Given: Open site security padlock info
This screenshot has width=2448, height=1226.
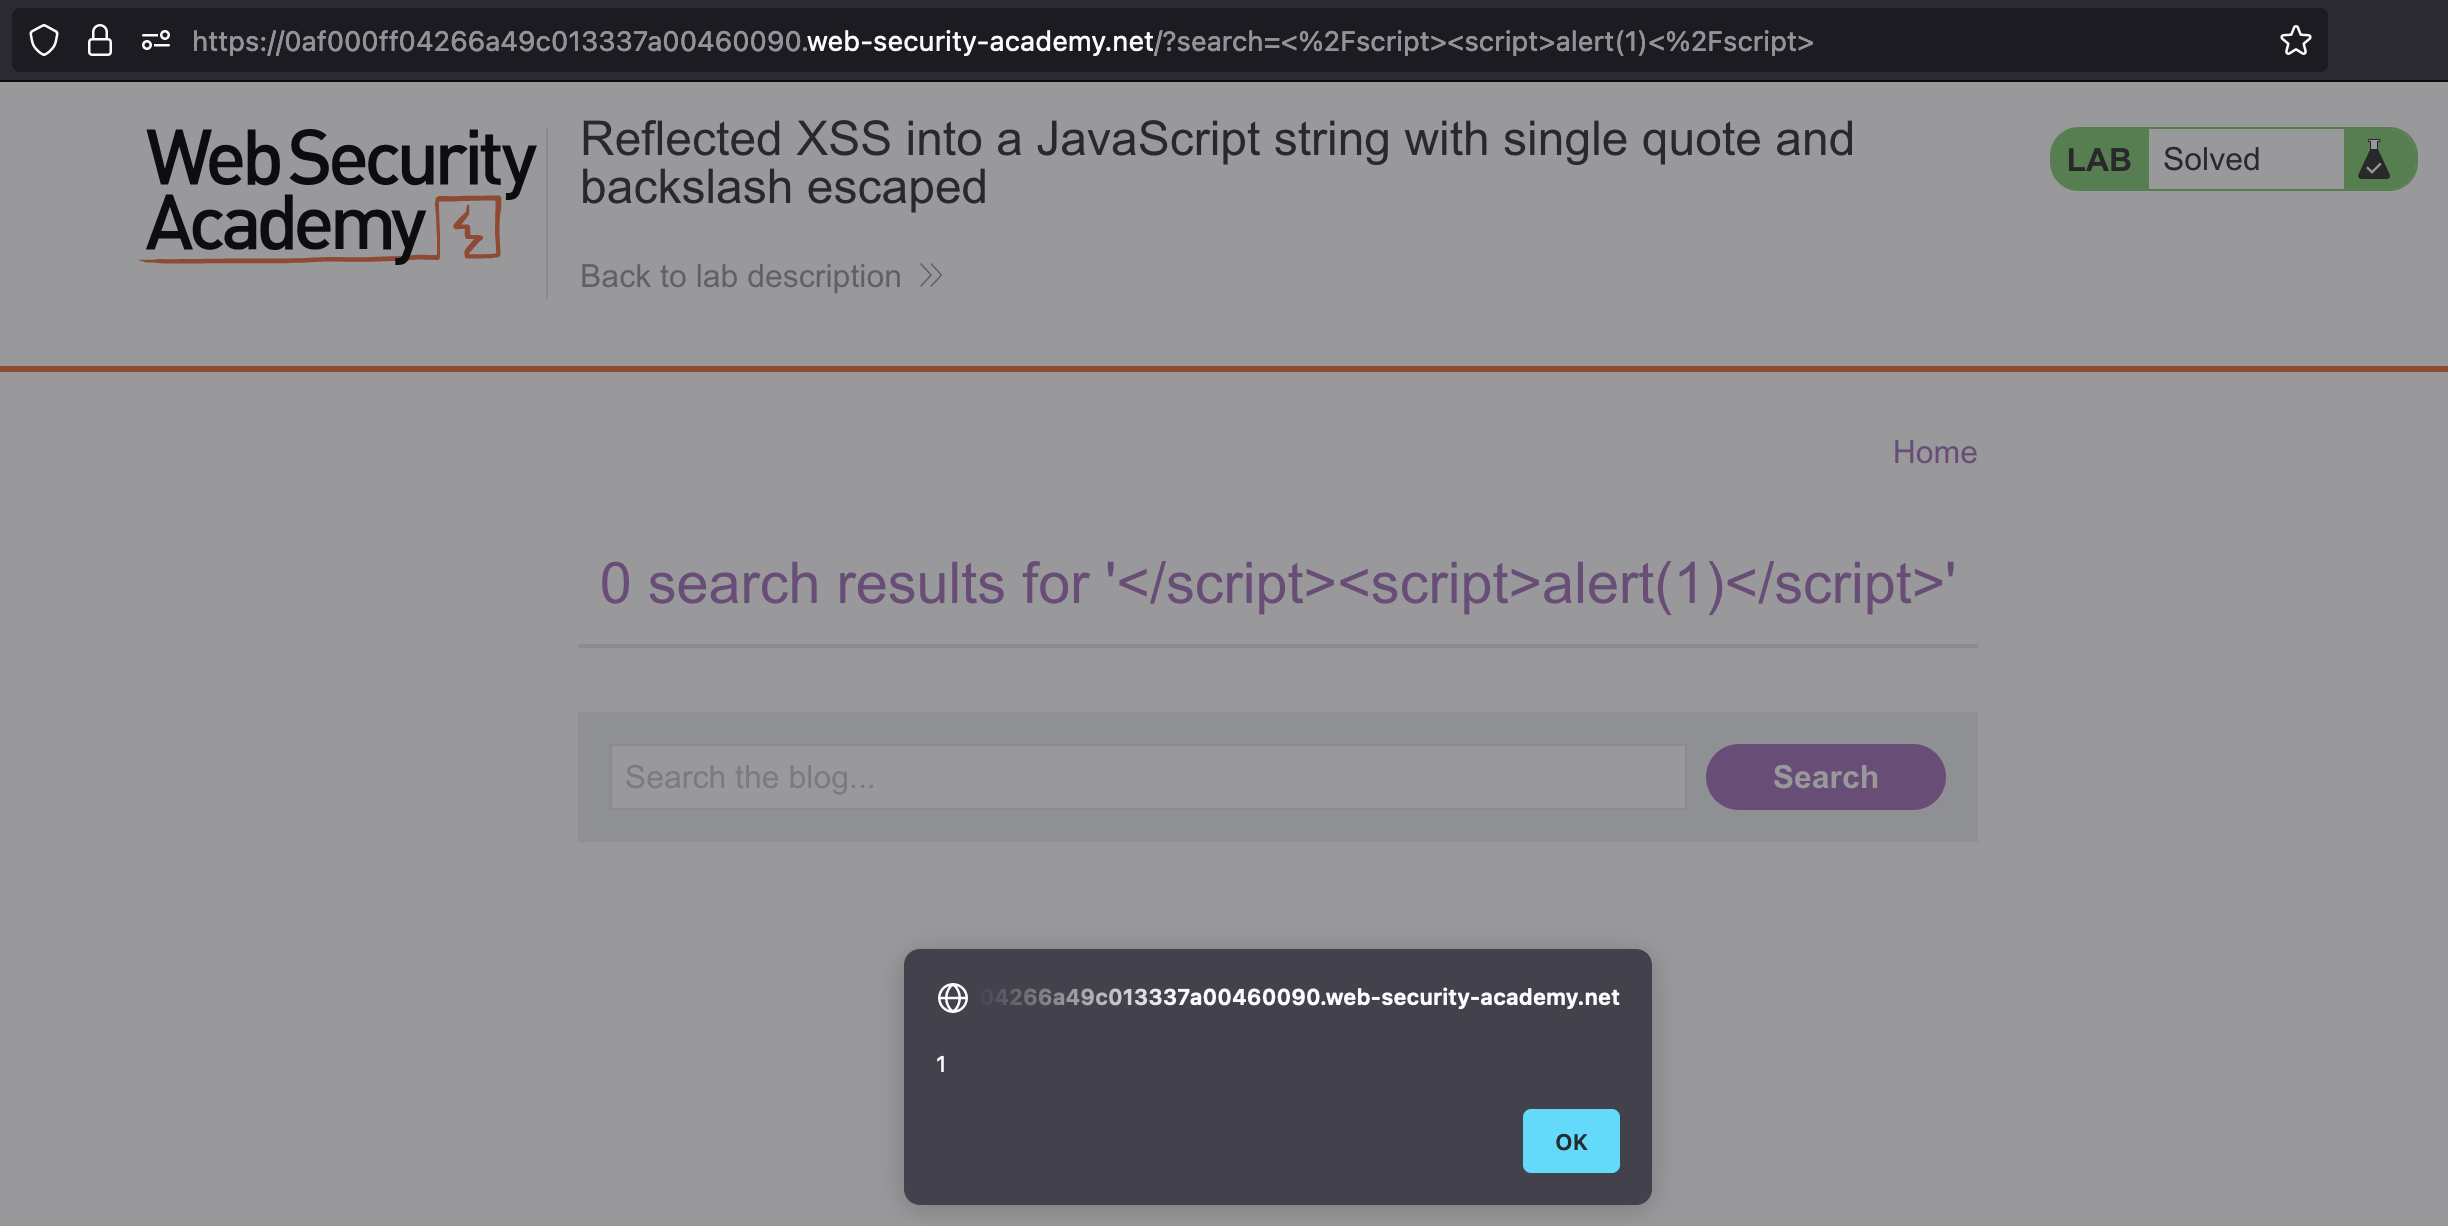Looking at the screenshot, I should coord(100,41).
